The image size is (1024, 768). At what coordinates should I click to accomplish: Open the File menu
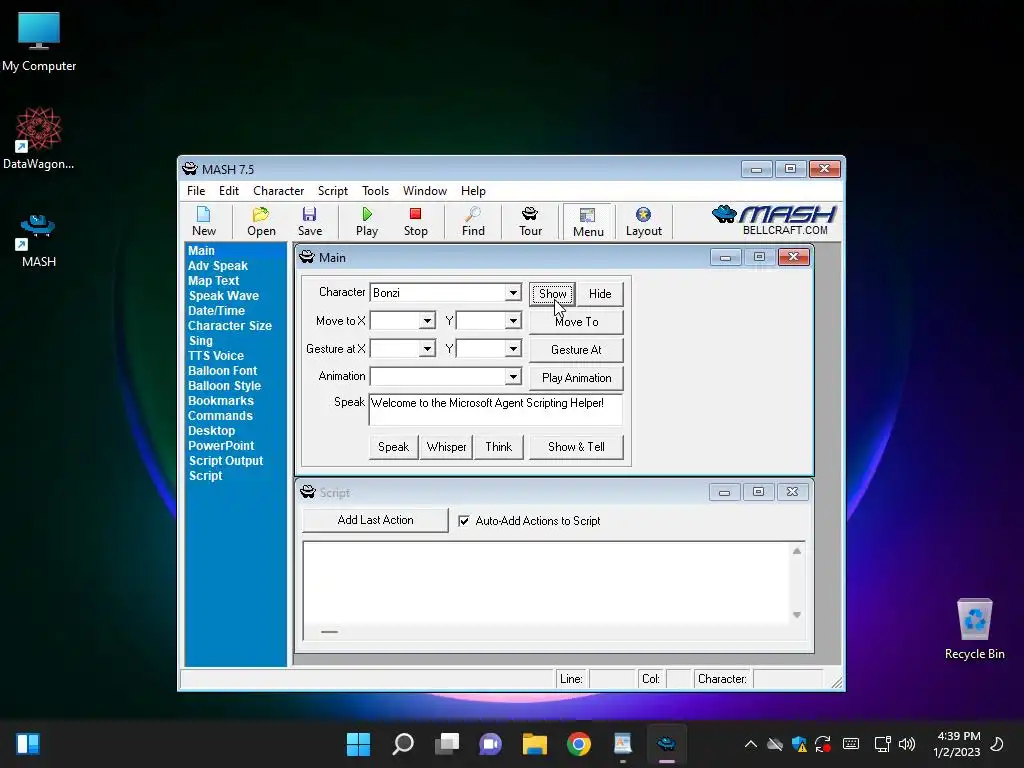click(195, 191)
